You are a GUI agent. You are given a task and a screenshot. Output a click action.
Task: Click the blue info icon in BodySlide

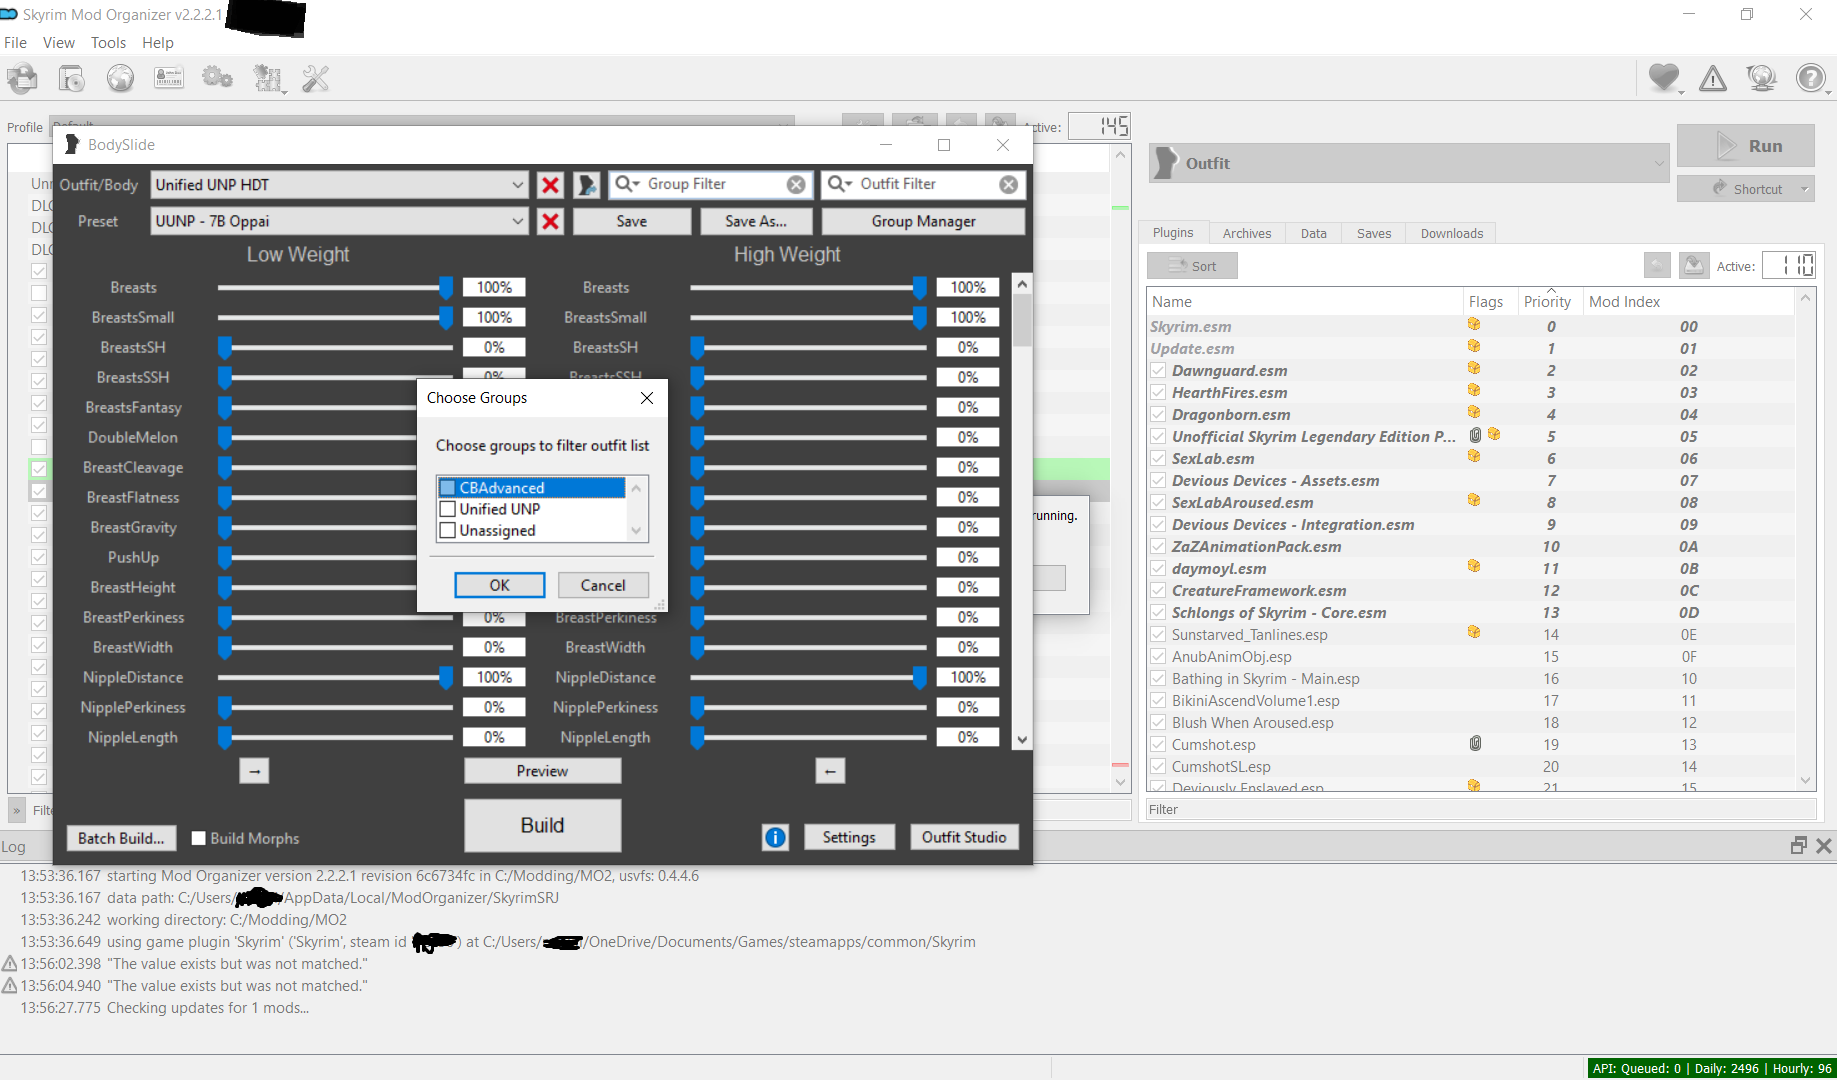pos(775,837)
